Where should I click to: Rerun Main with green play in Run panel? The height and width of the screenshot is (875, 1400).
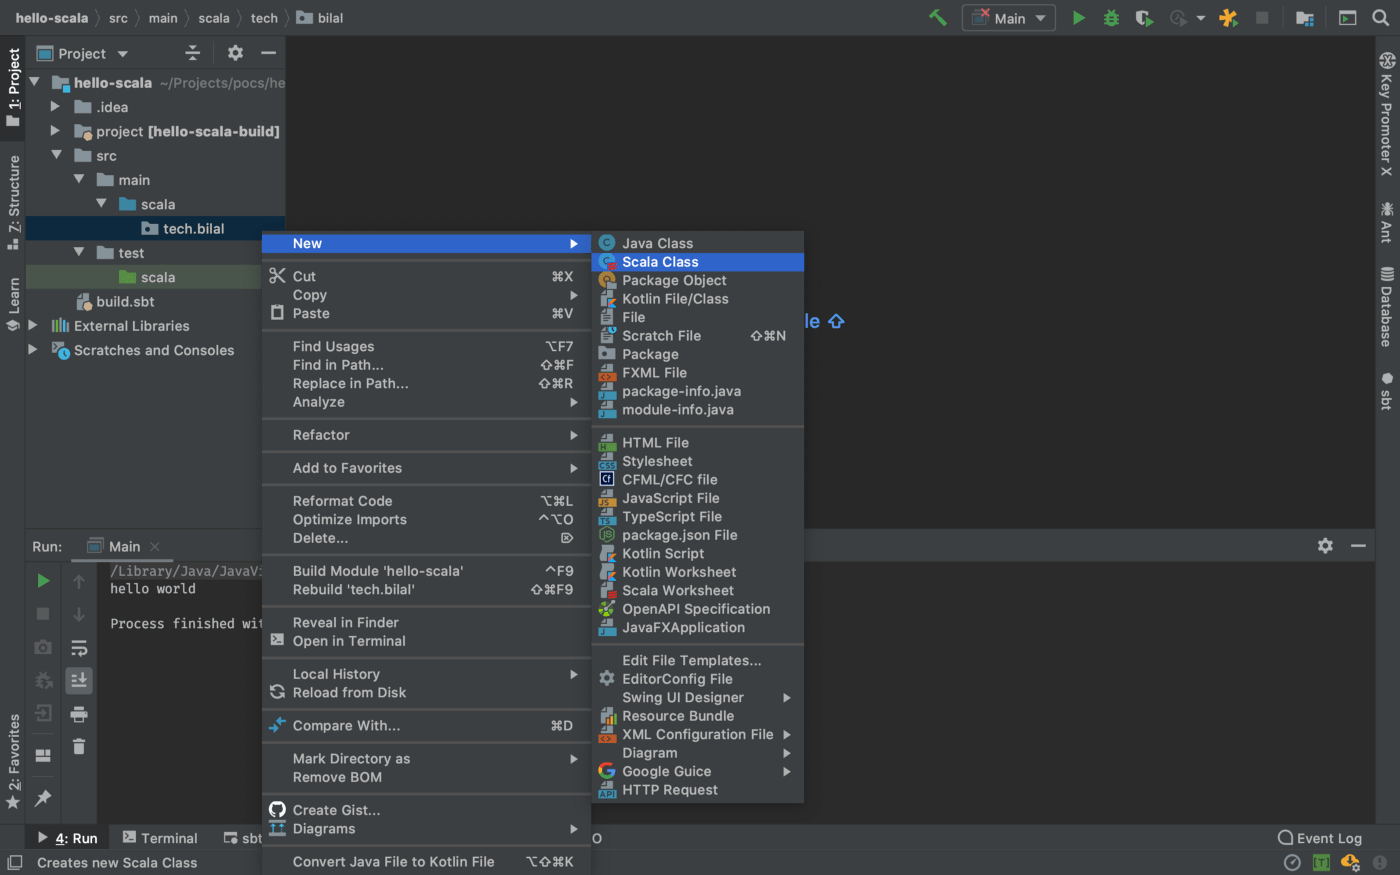(43, 581)
